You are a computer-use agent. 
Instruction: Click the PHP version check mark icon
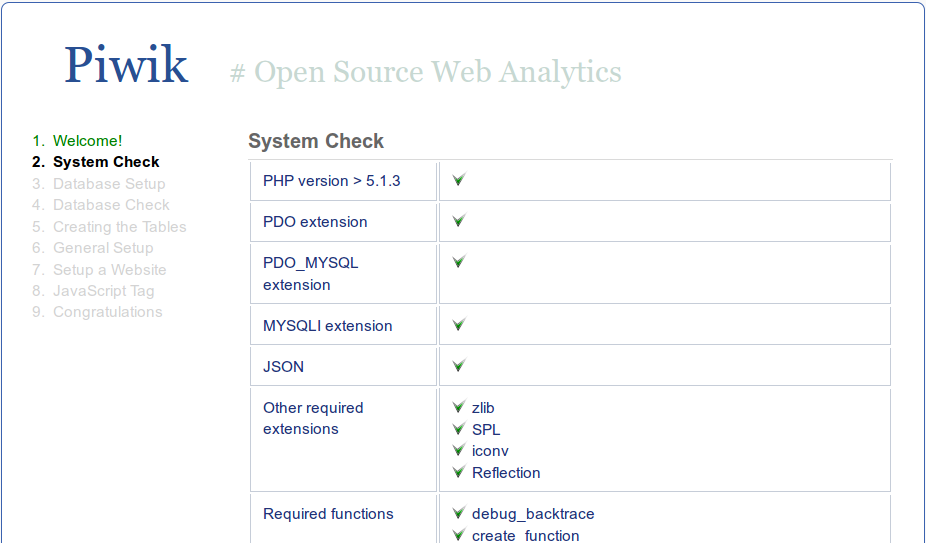[459, 179]
